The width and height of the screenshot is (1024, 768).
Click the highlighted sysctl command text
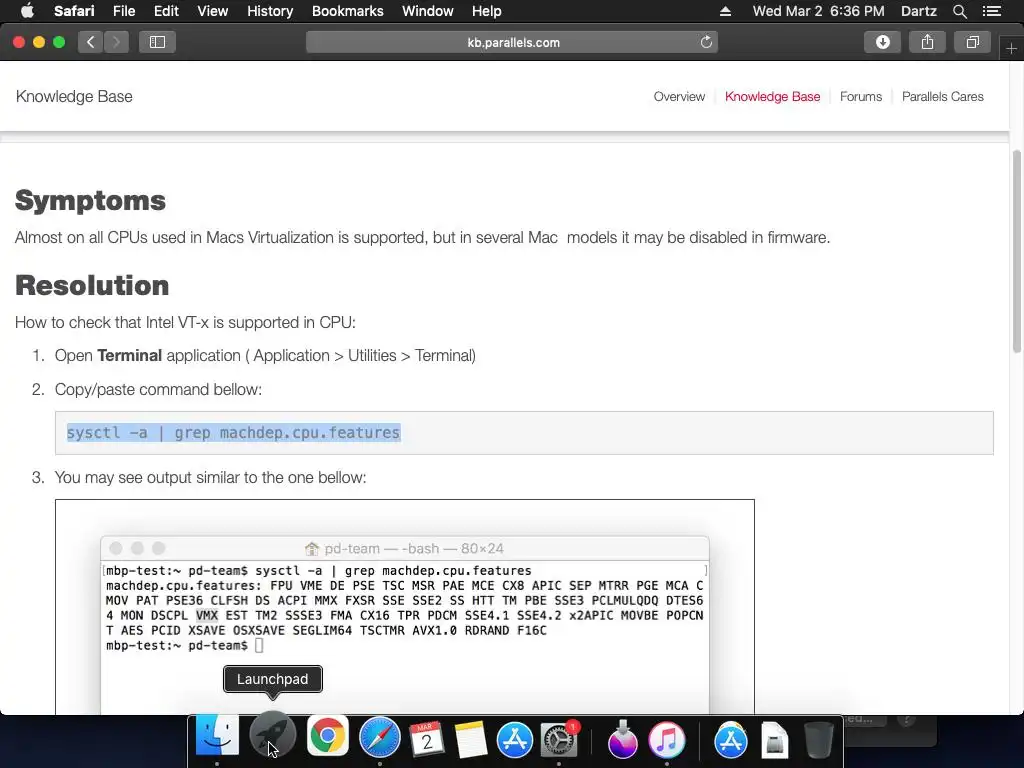tap(233, 432)
